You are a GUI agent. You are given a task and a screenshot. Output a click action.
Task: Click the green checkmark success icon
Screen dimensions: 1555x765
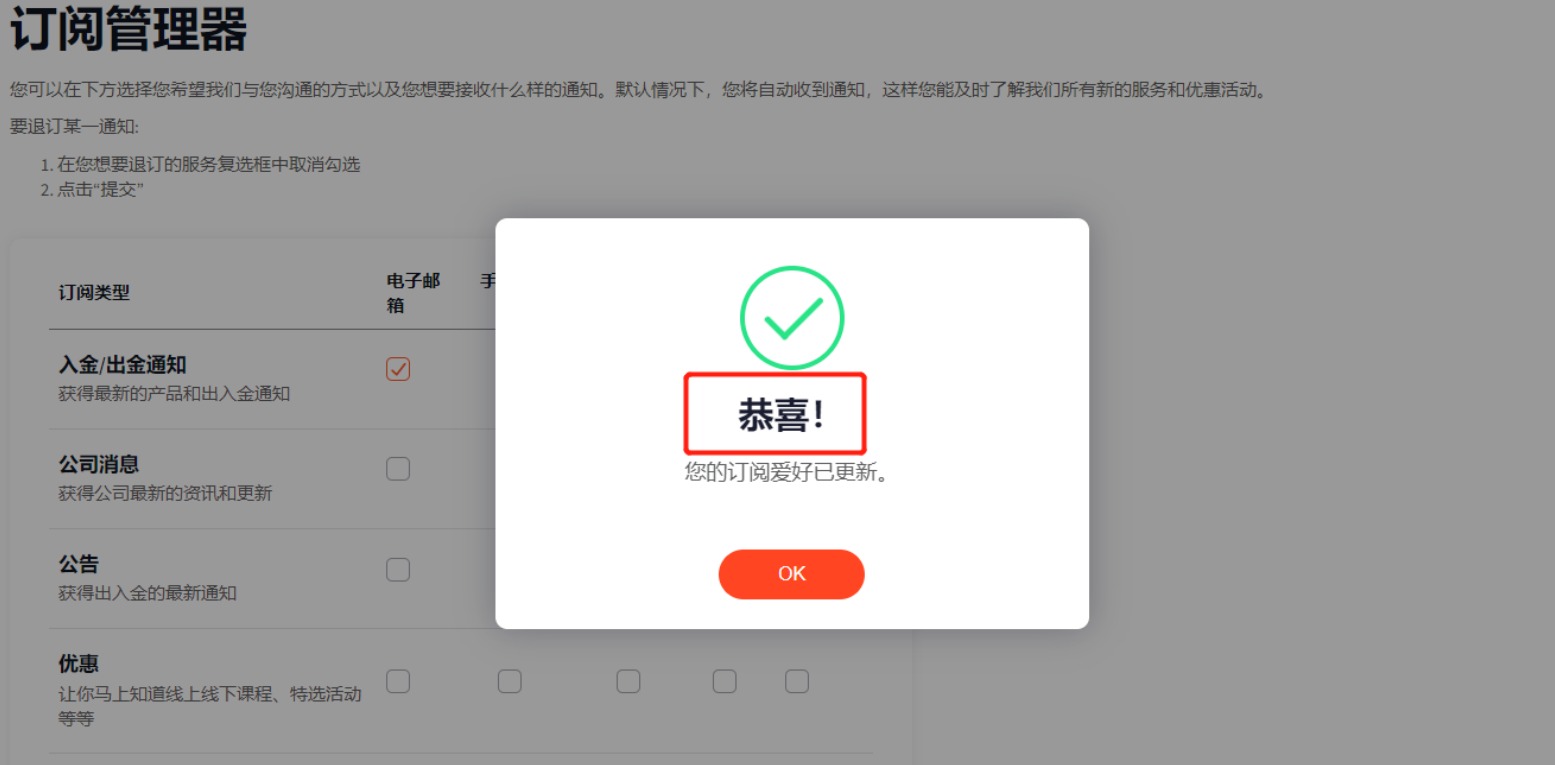pos(792,318)
